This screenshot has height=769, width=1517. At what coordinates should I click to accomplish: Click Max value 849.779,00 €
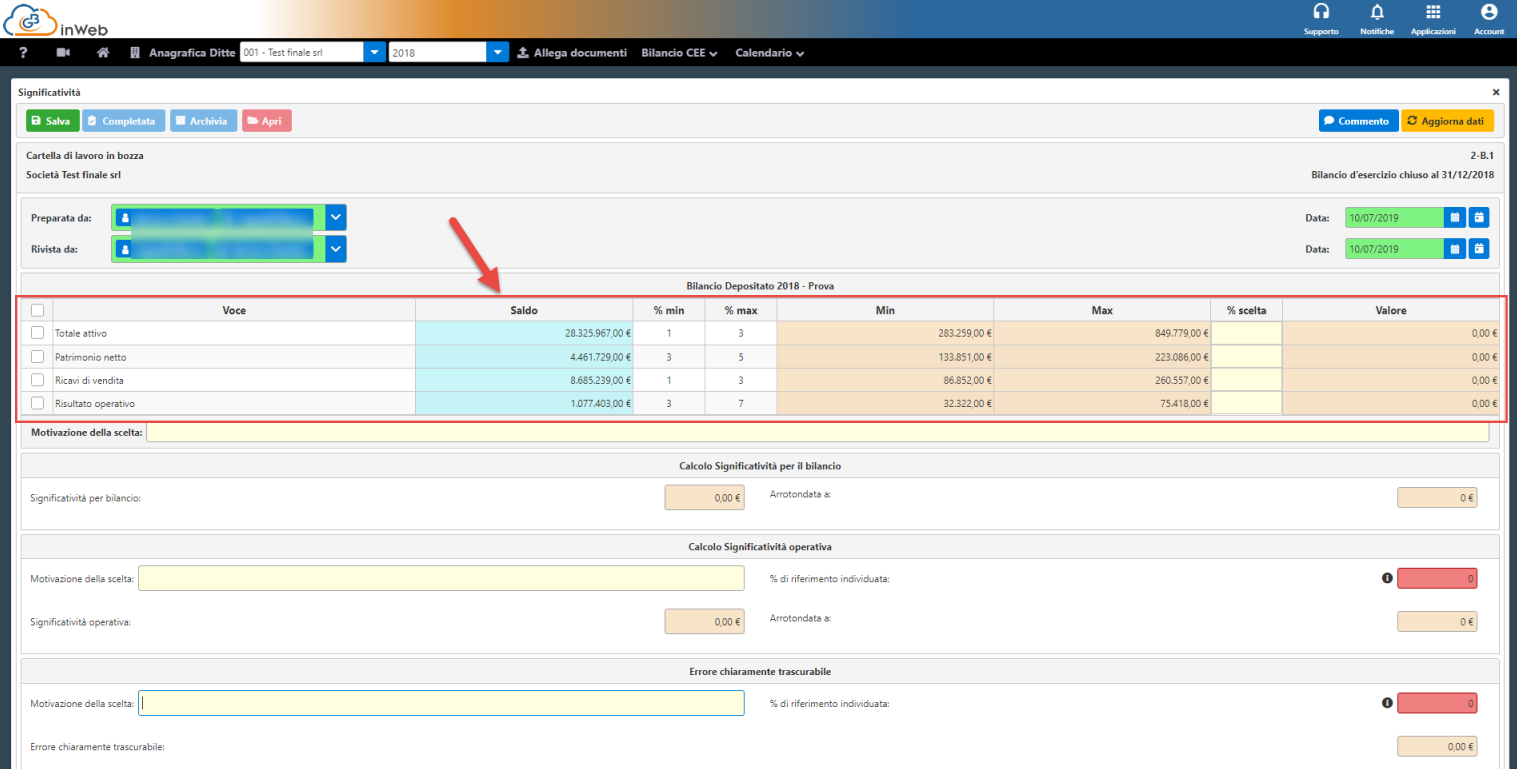click(x=1181, y=333)
